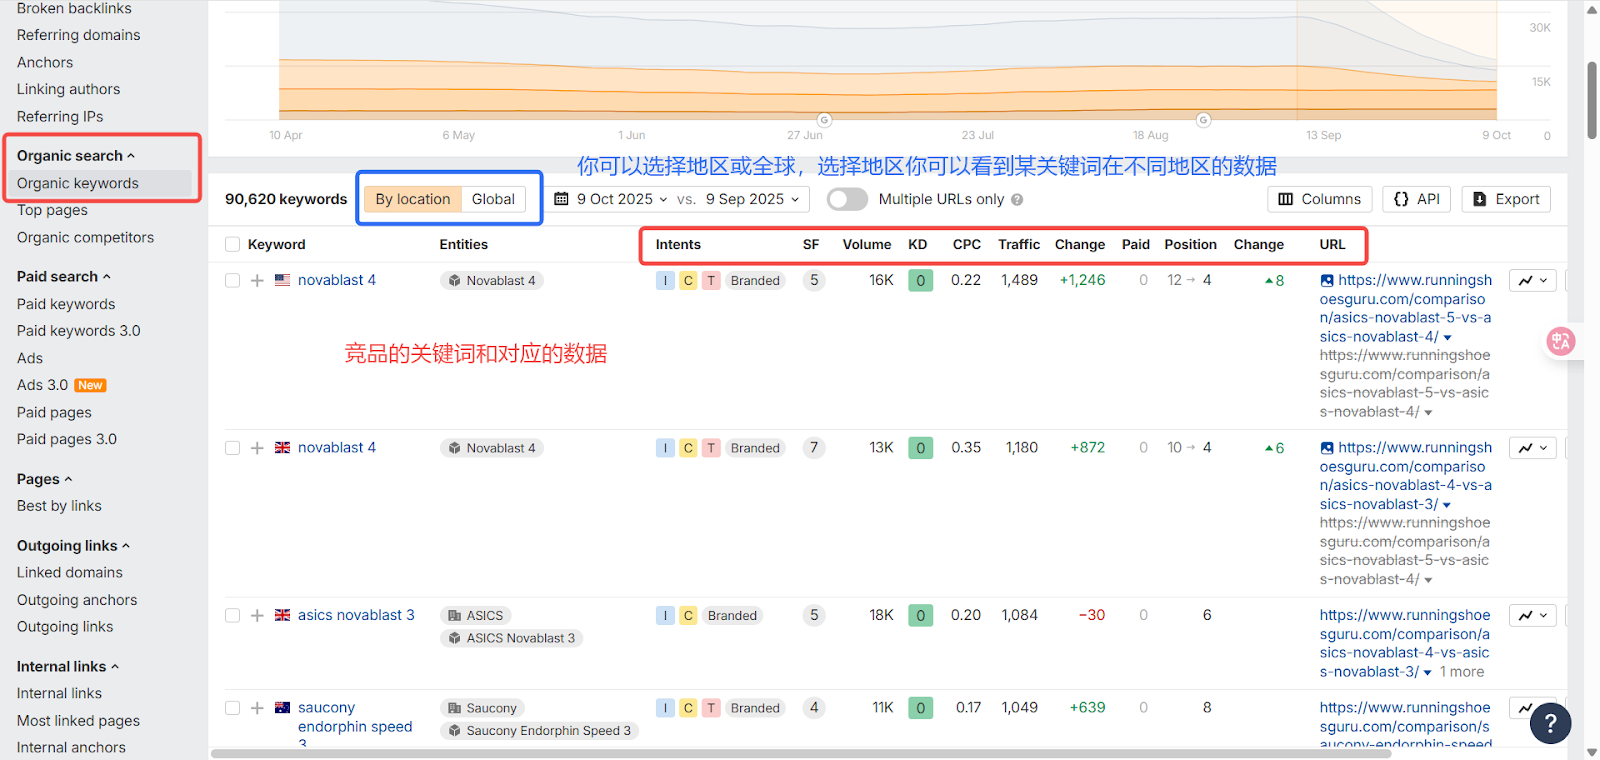Click the round question mark help button
1600x760 pixels.
tap(1550, 723)
